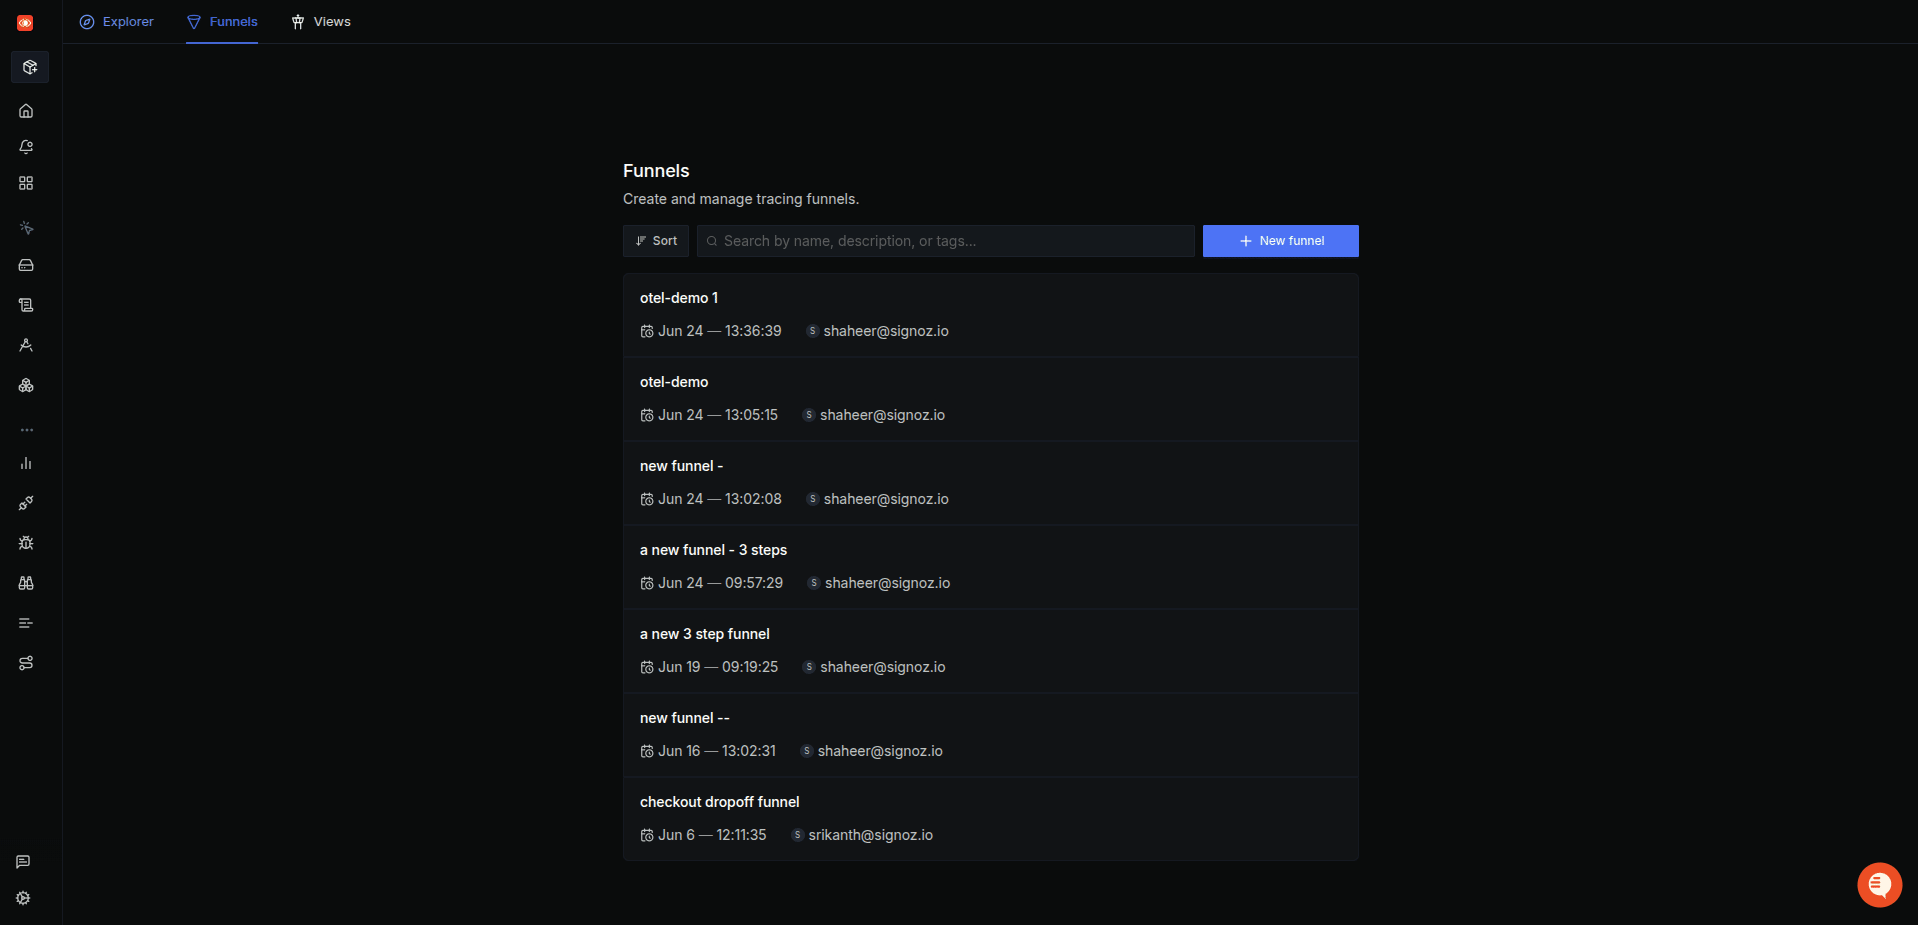Open the checkout dropoff funnel entry
Screen dimensions: 1918x925
point(990,818)
